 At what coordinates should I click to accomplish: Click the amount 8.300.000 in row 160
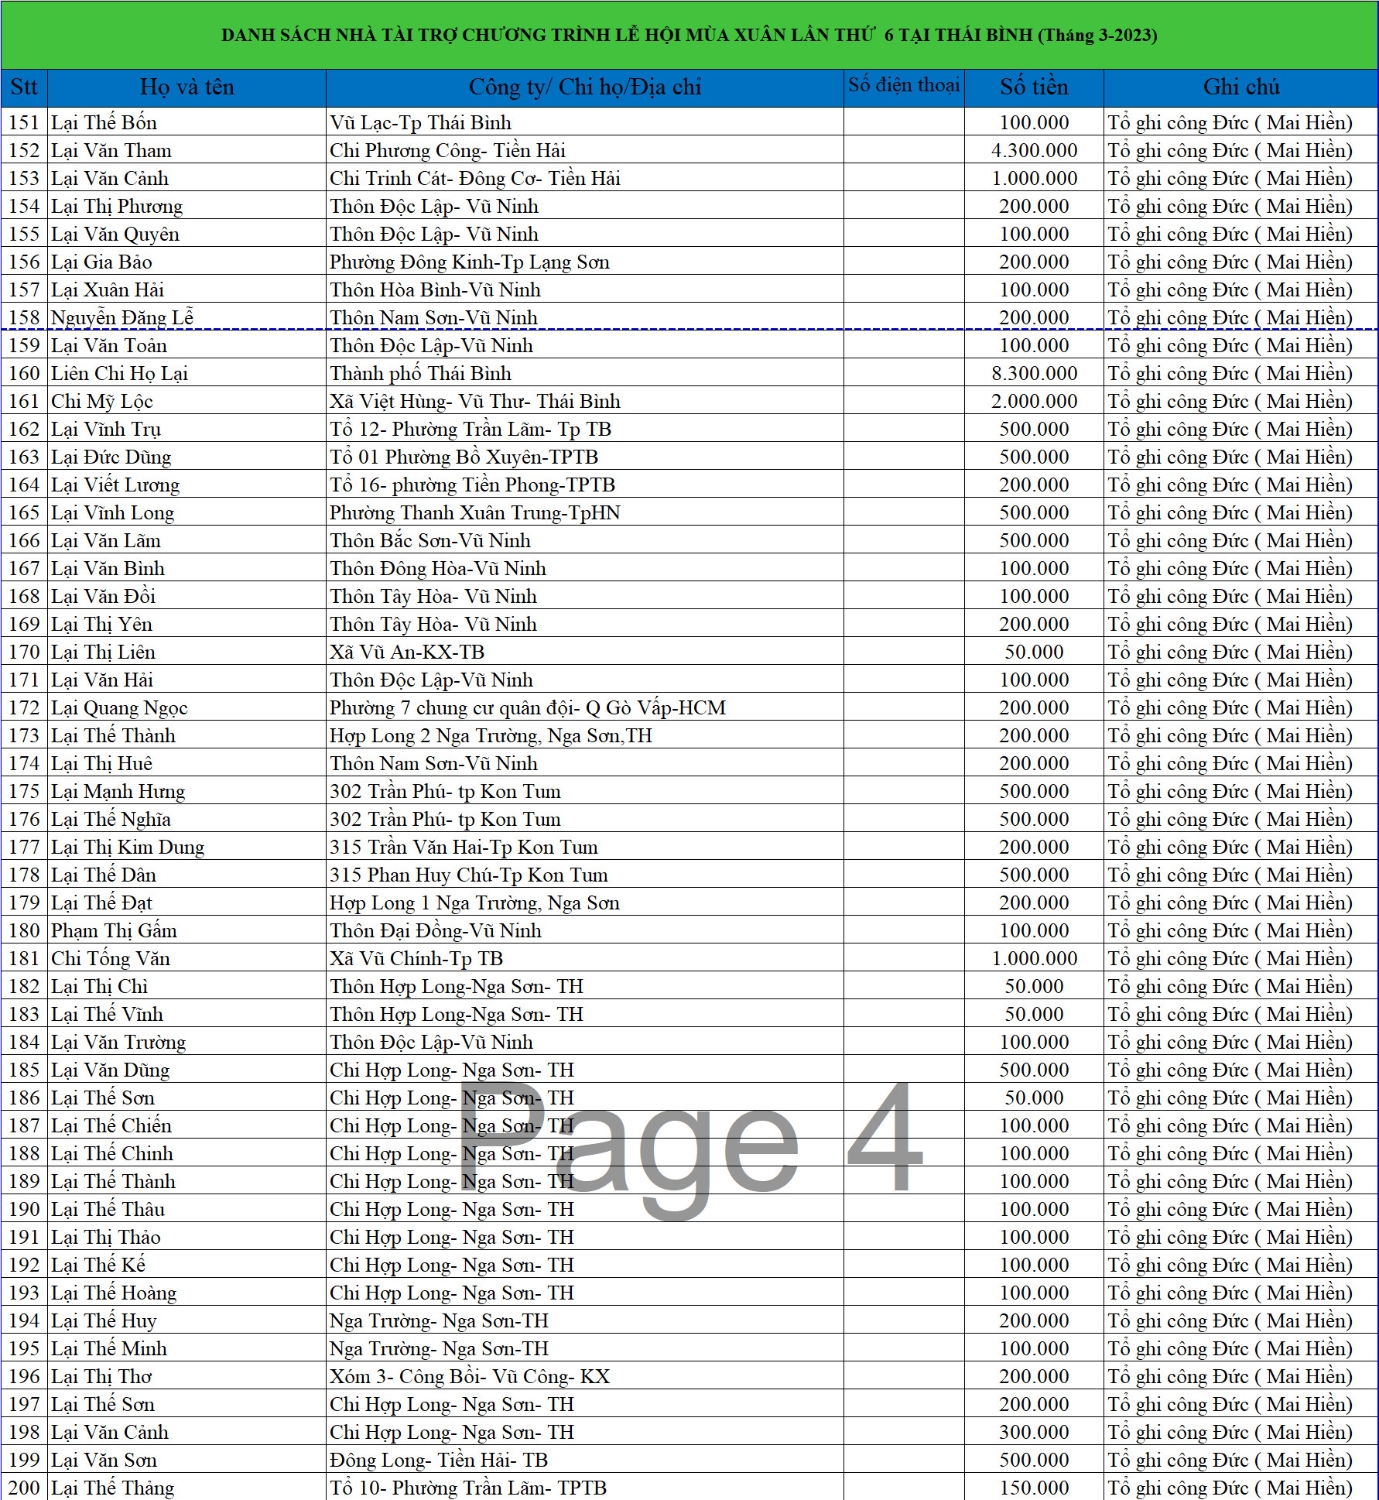point(1034,374)
